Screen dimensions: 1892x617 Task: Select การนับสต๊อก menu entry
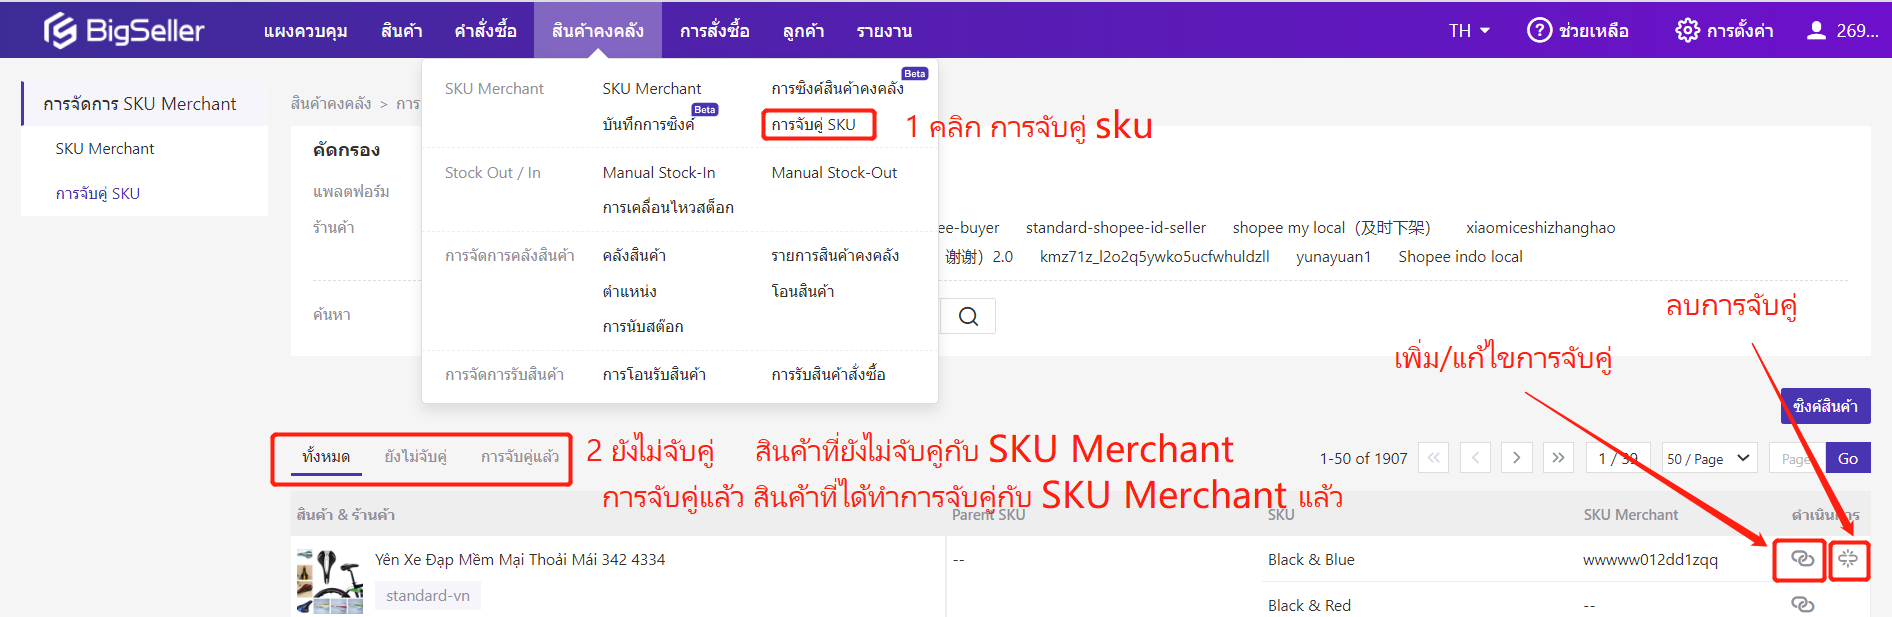click(x=643, y=326)
